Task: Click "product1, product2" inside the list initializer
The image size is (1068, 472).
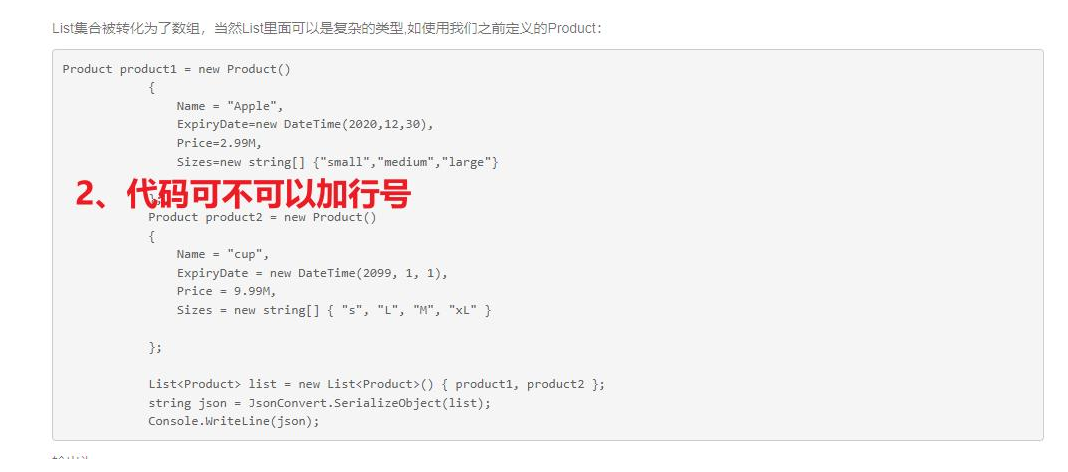Action: point(520,384)
